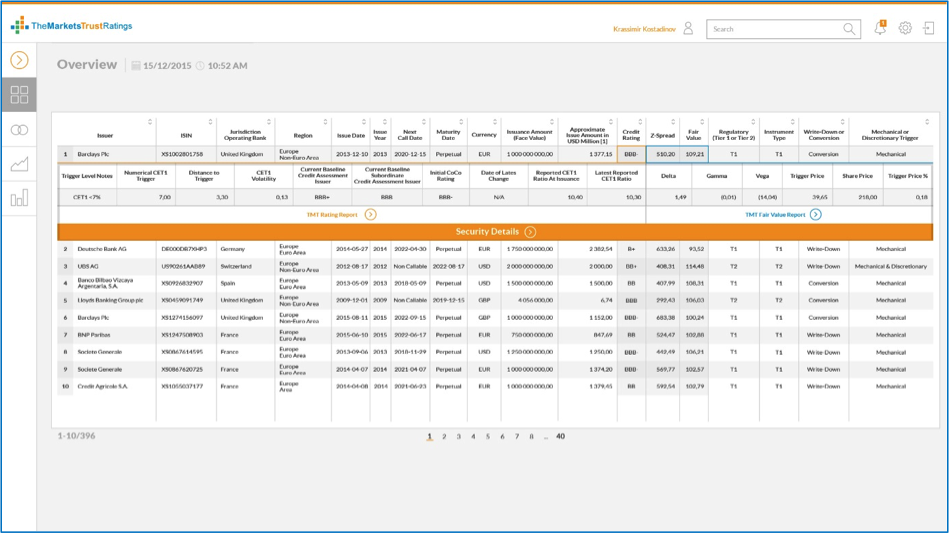The height and width of the screenshot is (533, 949).
Task: Open the TMT Fair Value Report link
Action: 775,215
